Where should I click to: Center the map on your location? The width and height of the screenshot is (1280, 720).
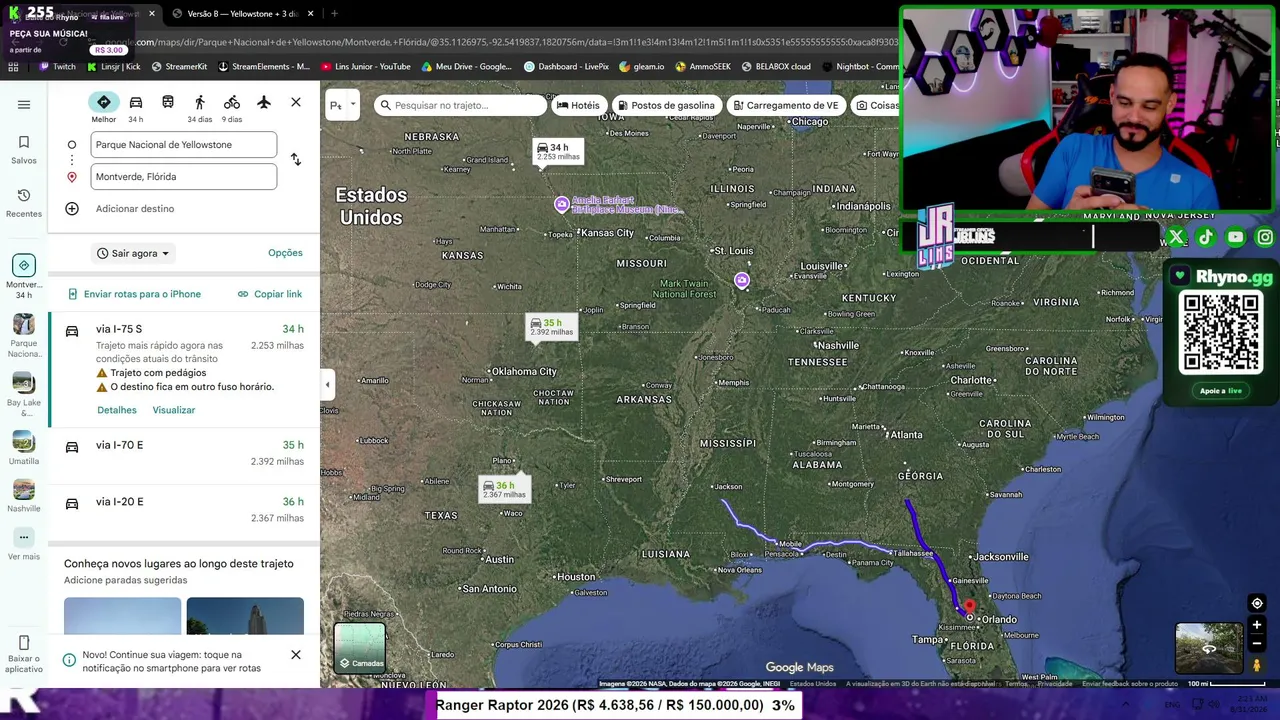coord(1257,603)
